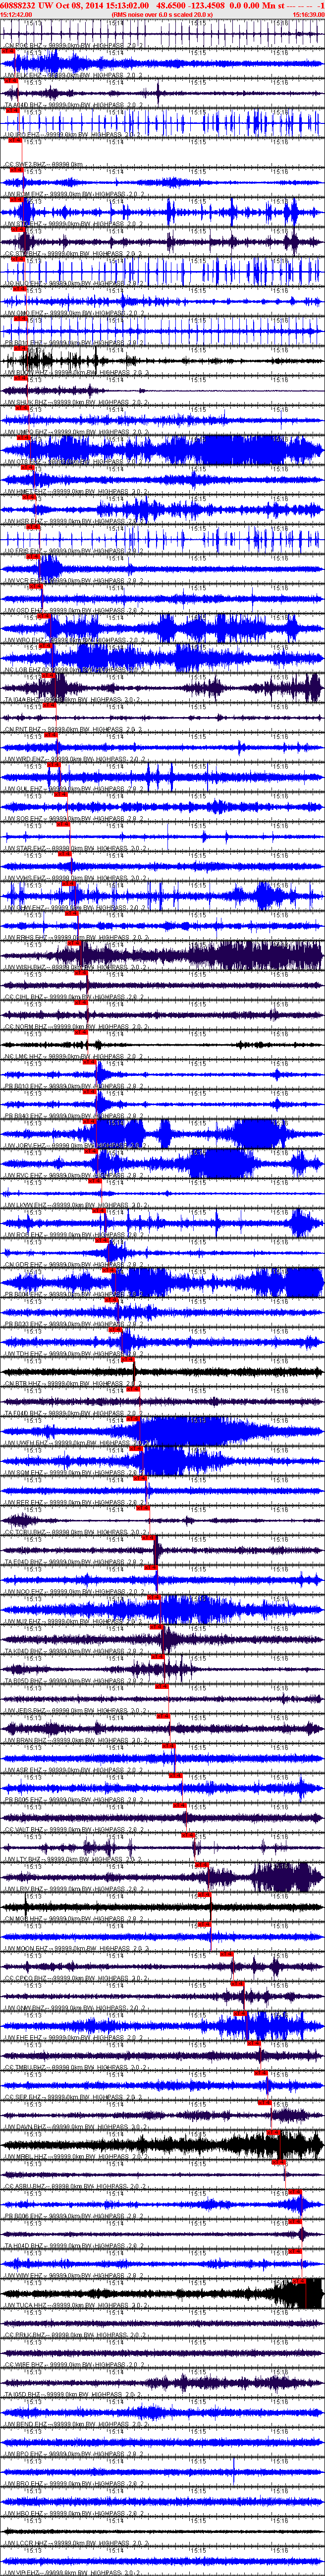
Task: Select the UW.GNW.EHZ trace label
Action: [x=74, y=313]
